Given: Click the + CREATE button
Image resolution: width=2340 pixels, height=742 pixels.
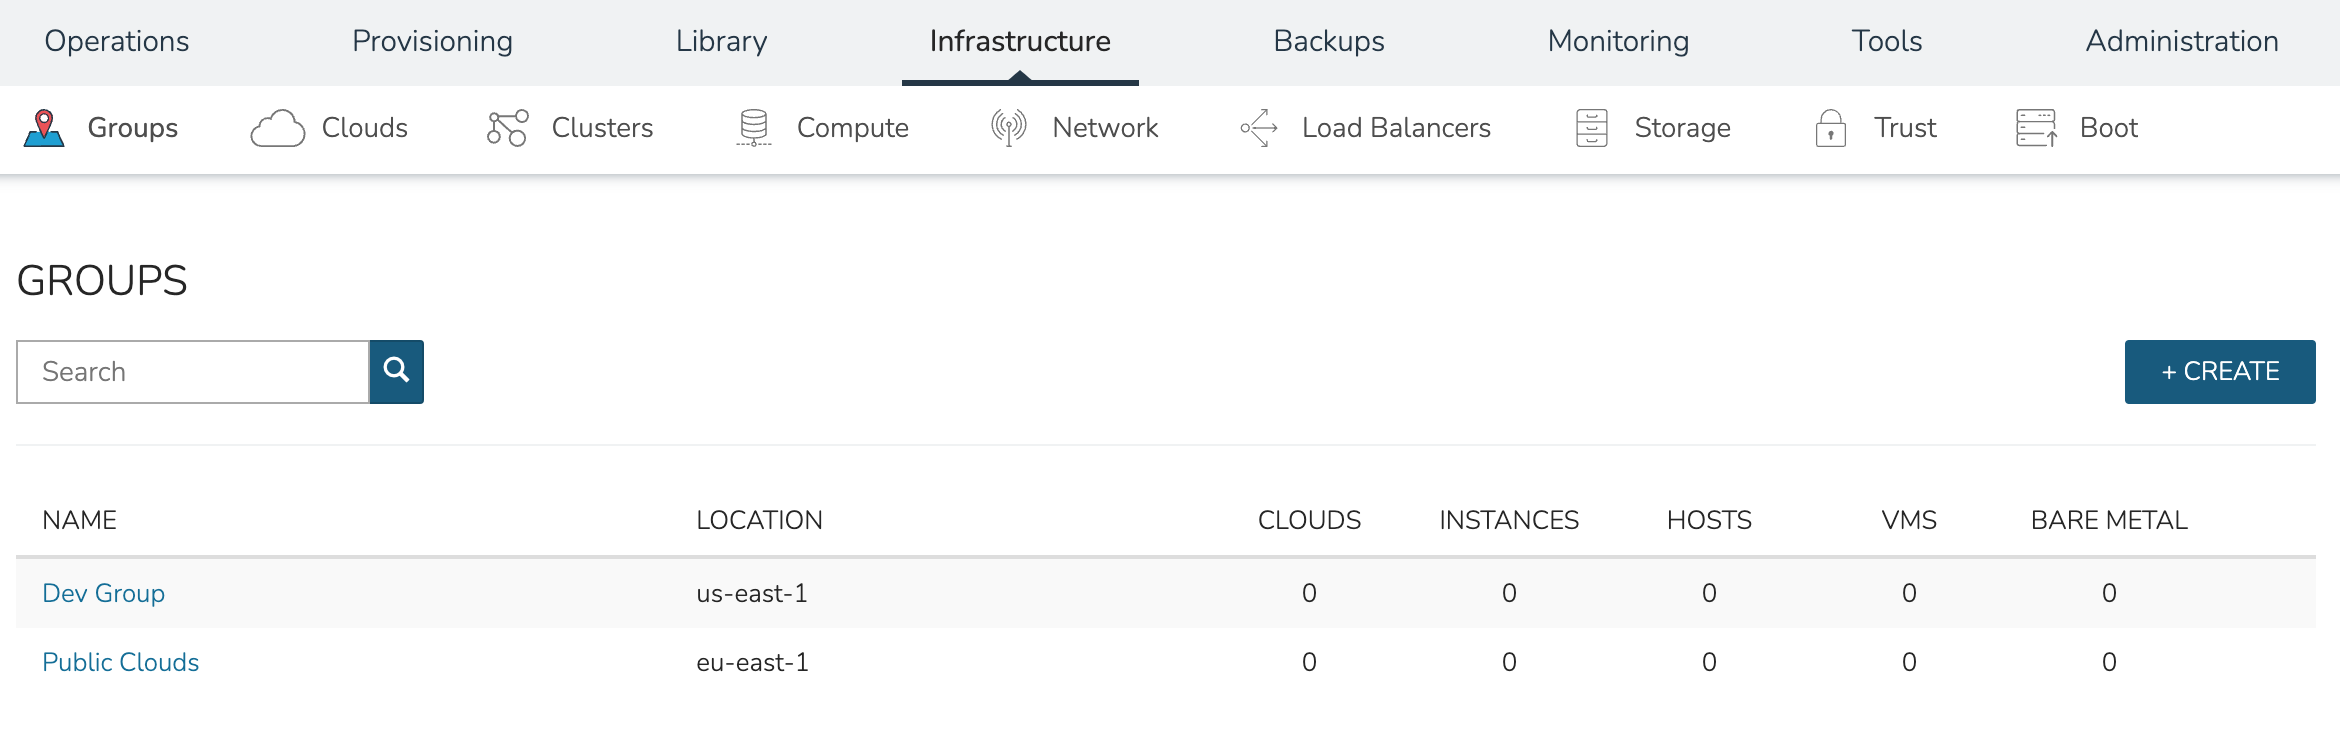Looking at the screenshot, I should click(2219, 372).
